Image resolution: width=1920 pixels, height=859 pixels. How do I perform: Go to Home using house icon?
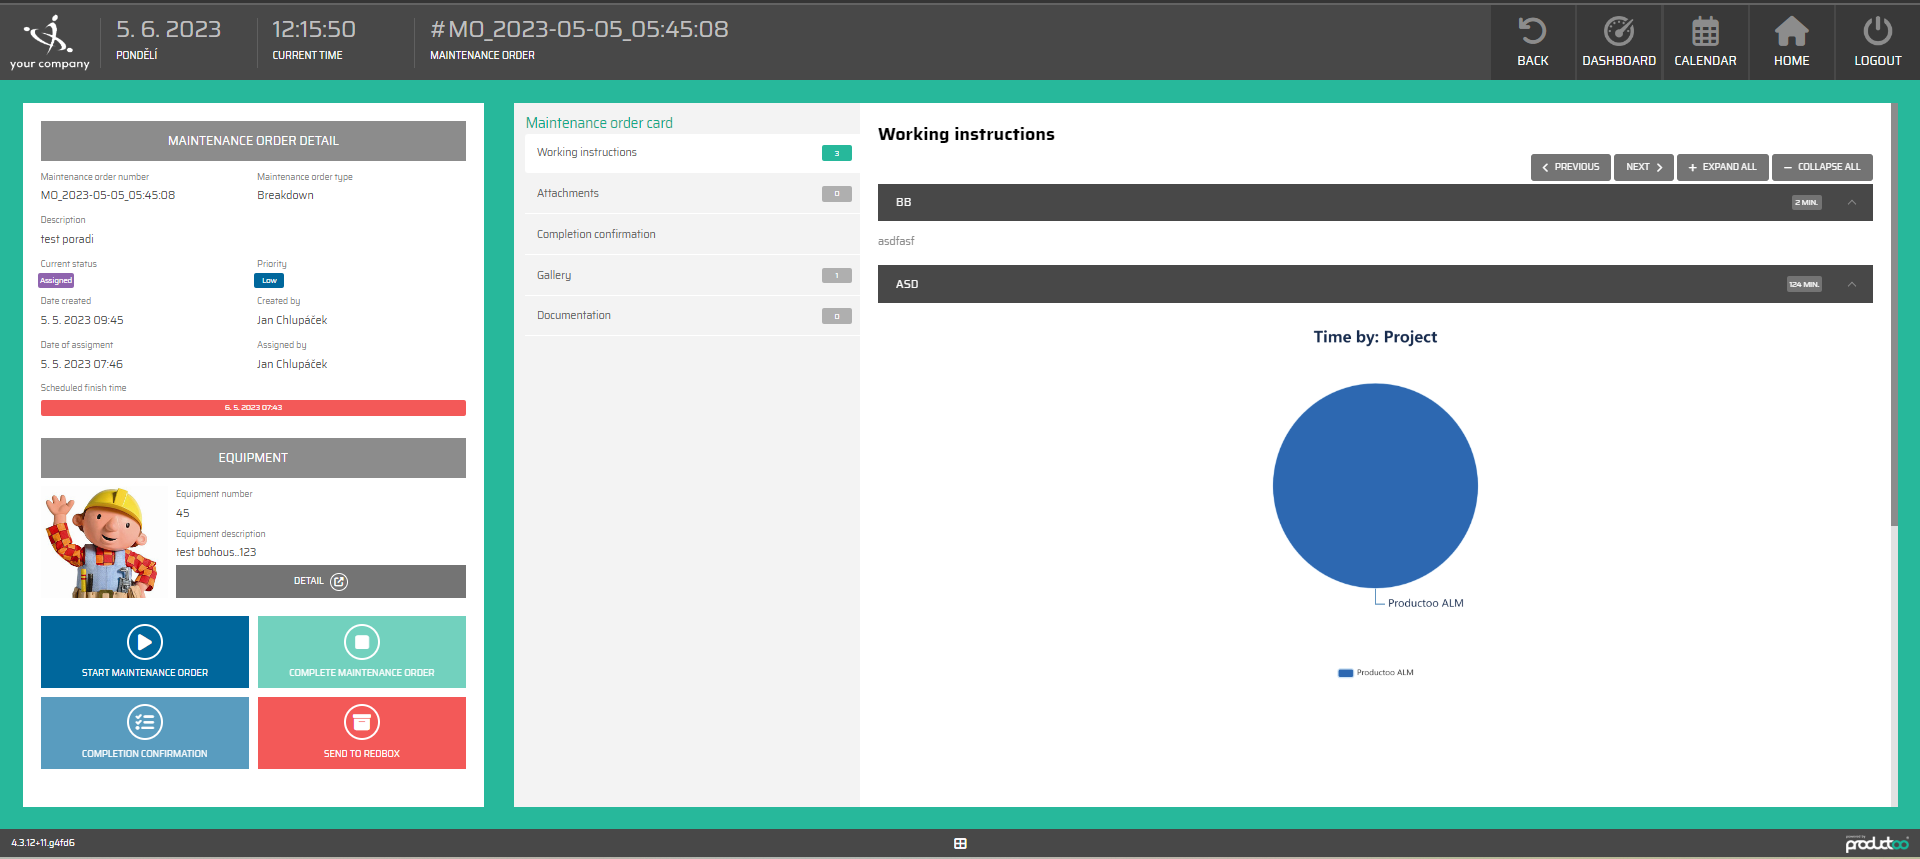[1791, 32]
